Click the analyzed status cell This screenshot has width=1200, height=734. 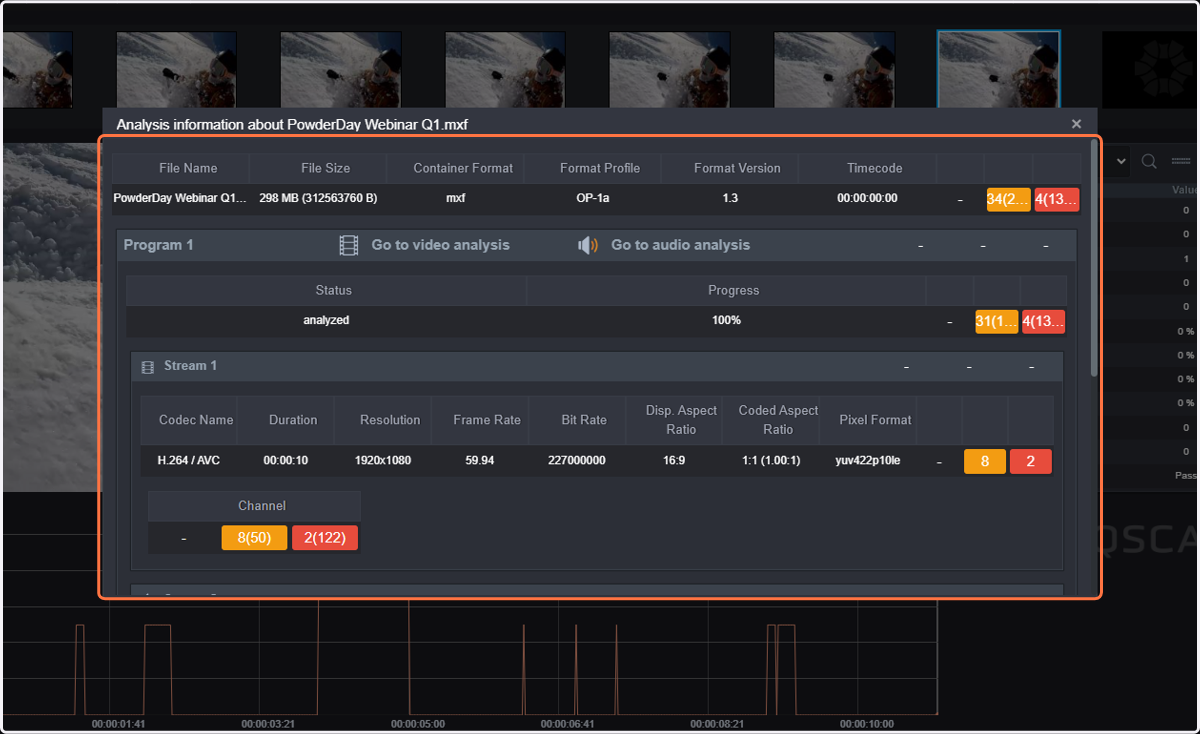326,320
